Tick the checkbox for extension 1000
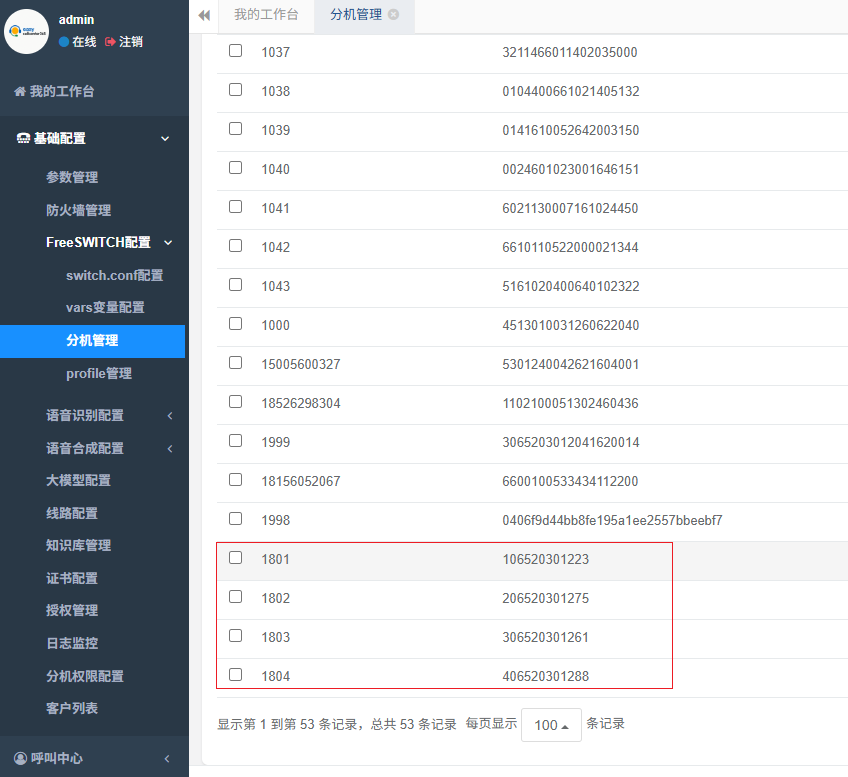The image size is (848, 777). point(235,323)
